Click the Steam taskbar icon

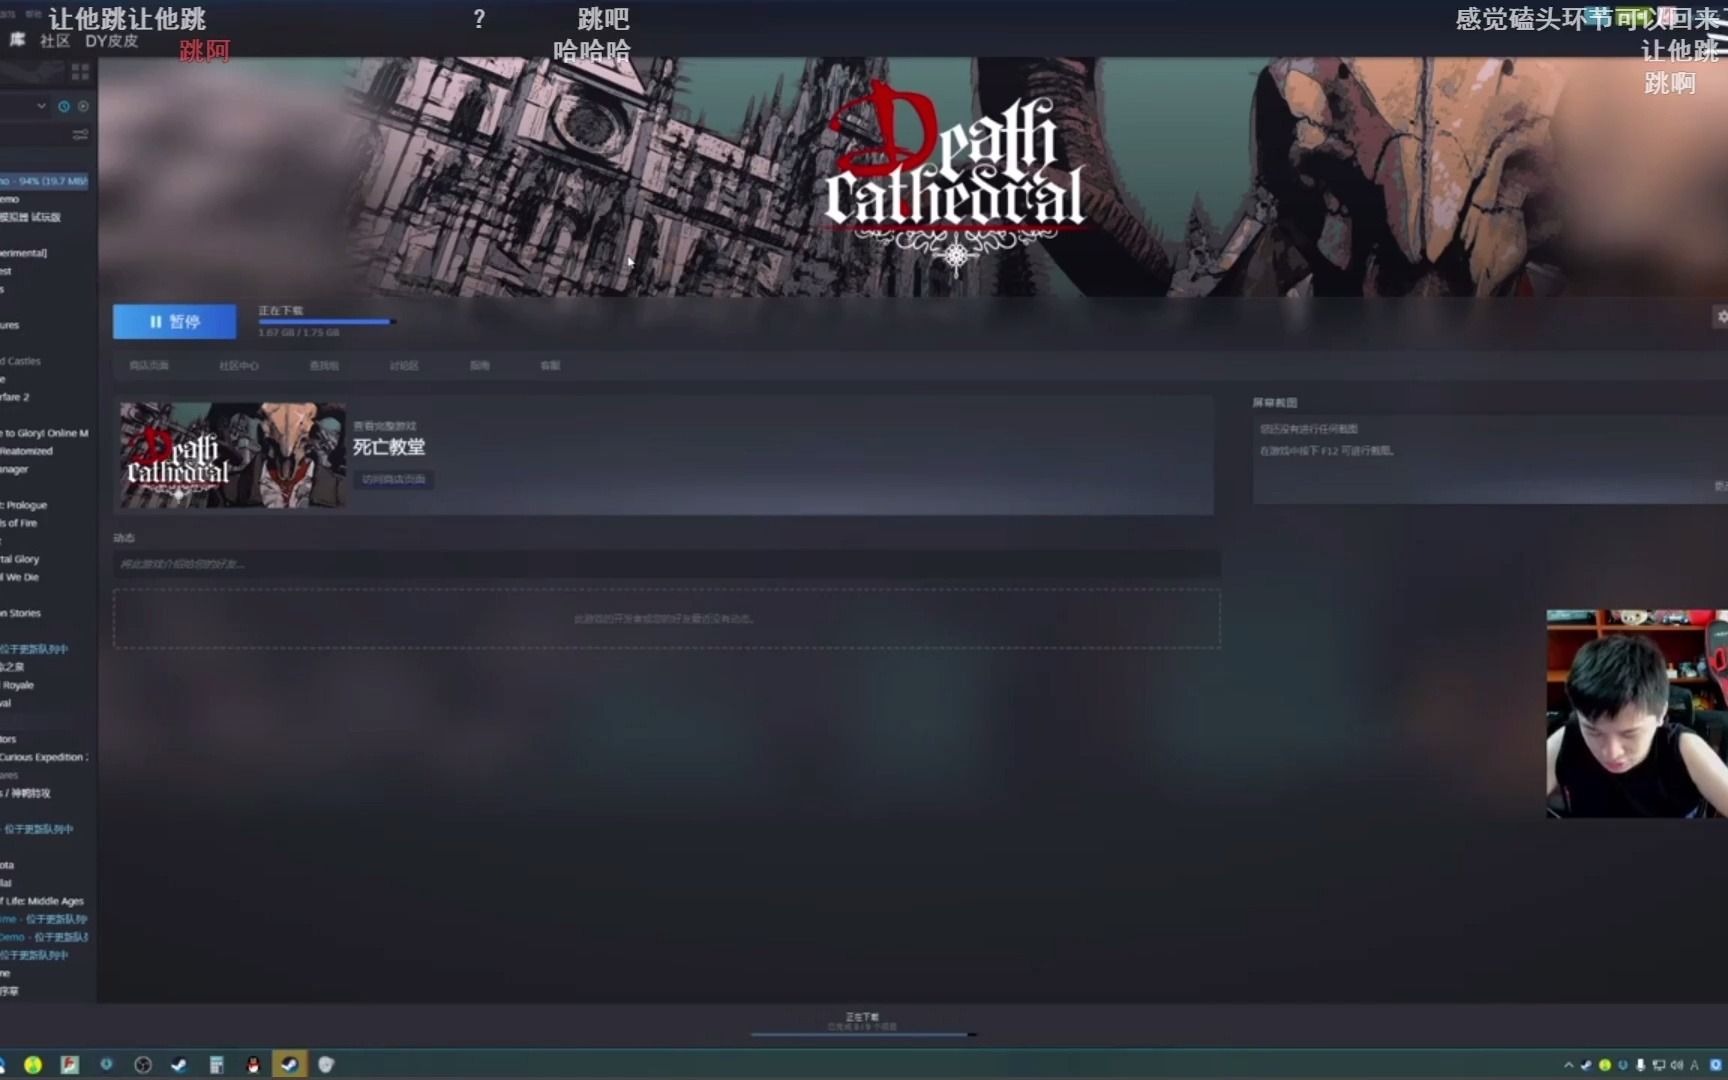pos(289,1065)
